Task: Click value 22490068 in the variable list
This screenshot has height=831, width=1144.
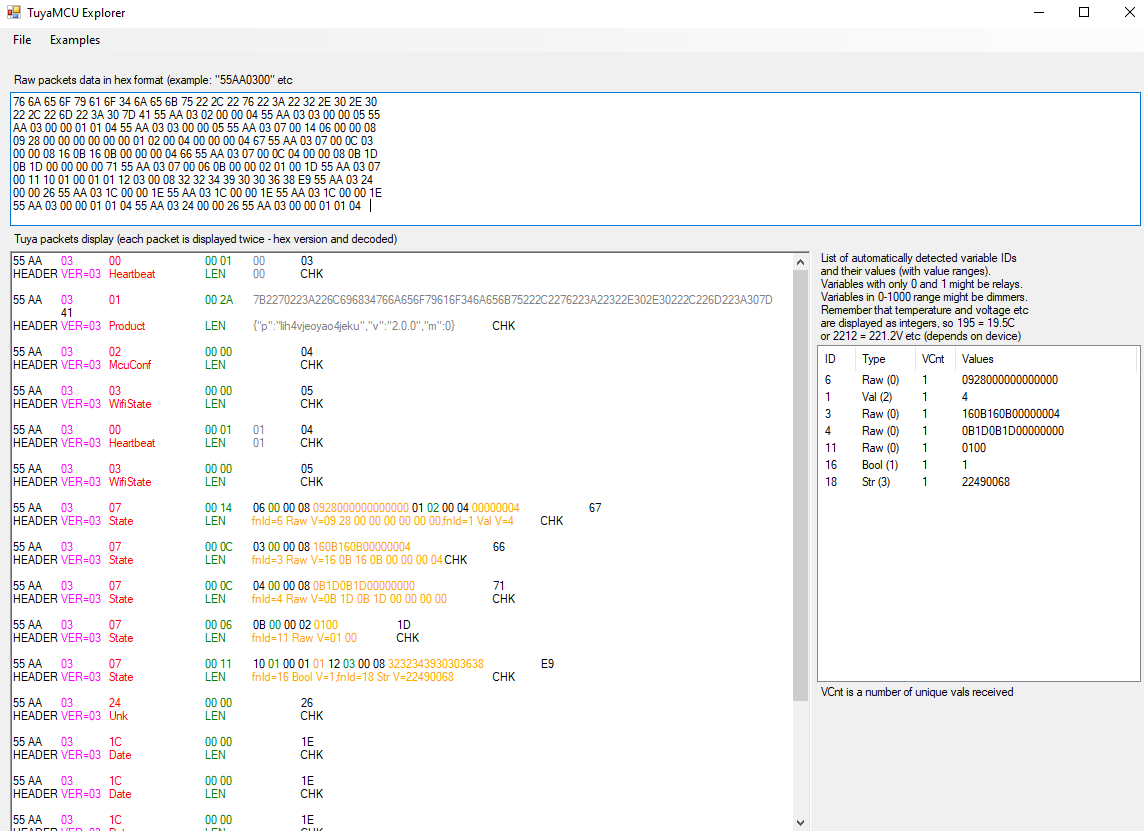Action: tap(986, 482)
